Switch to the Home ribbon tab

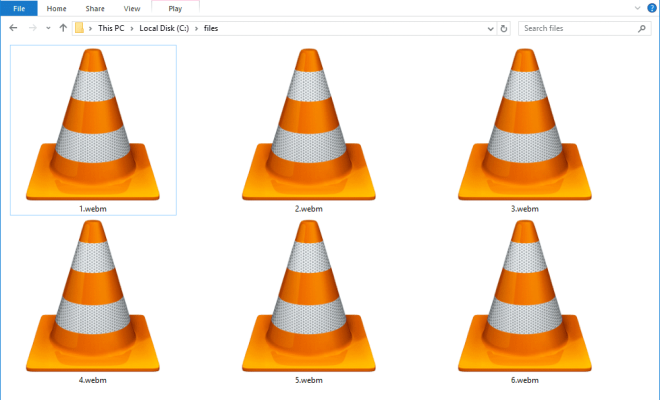pos(56,8)
